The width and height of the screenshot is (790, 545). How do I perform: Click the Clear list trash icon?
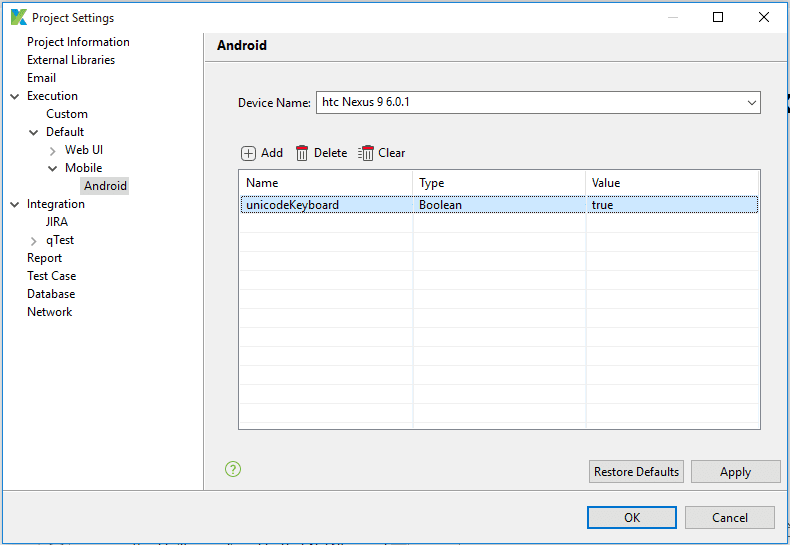[366, 153]
